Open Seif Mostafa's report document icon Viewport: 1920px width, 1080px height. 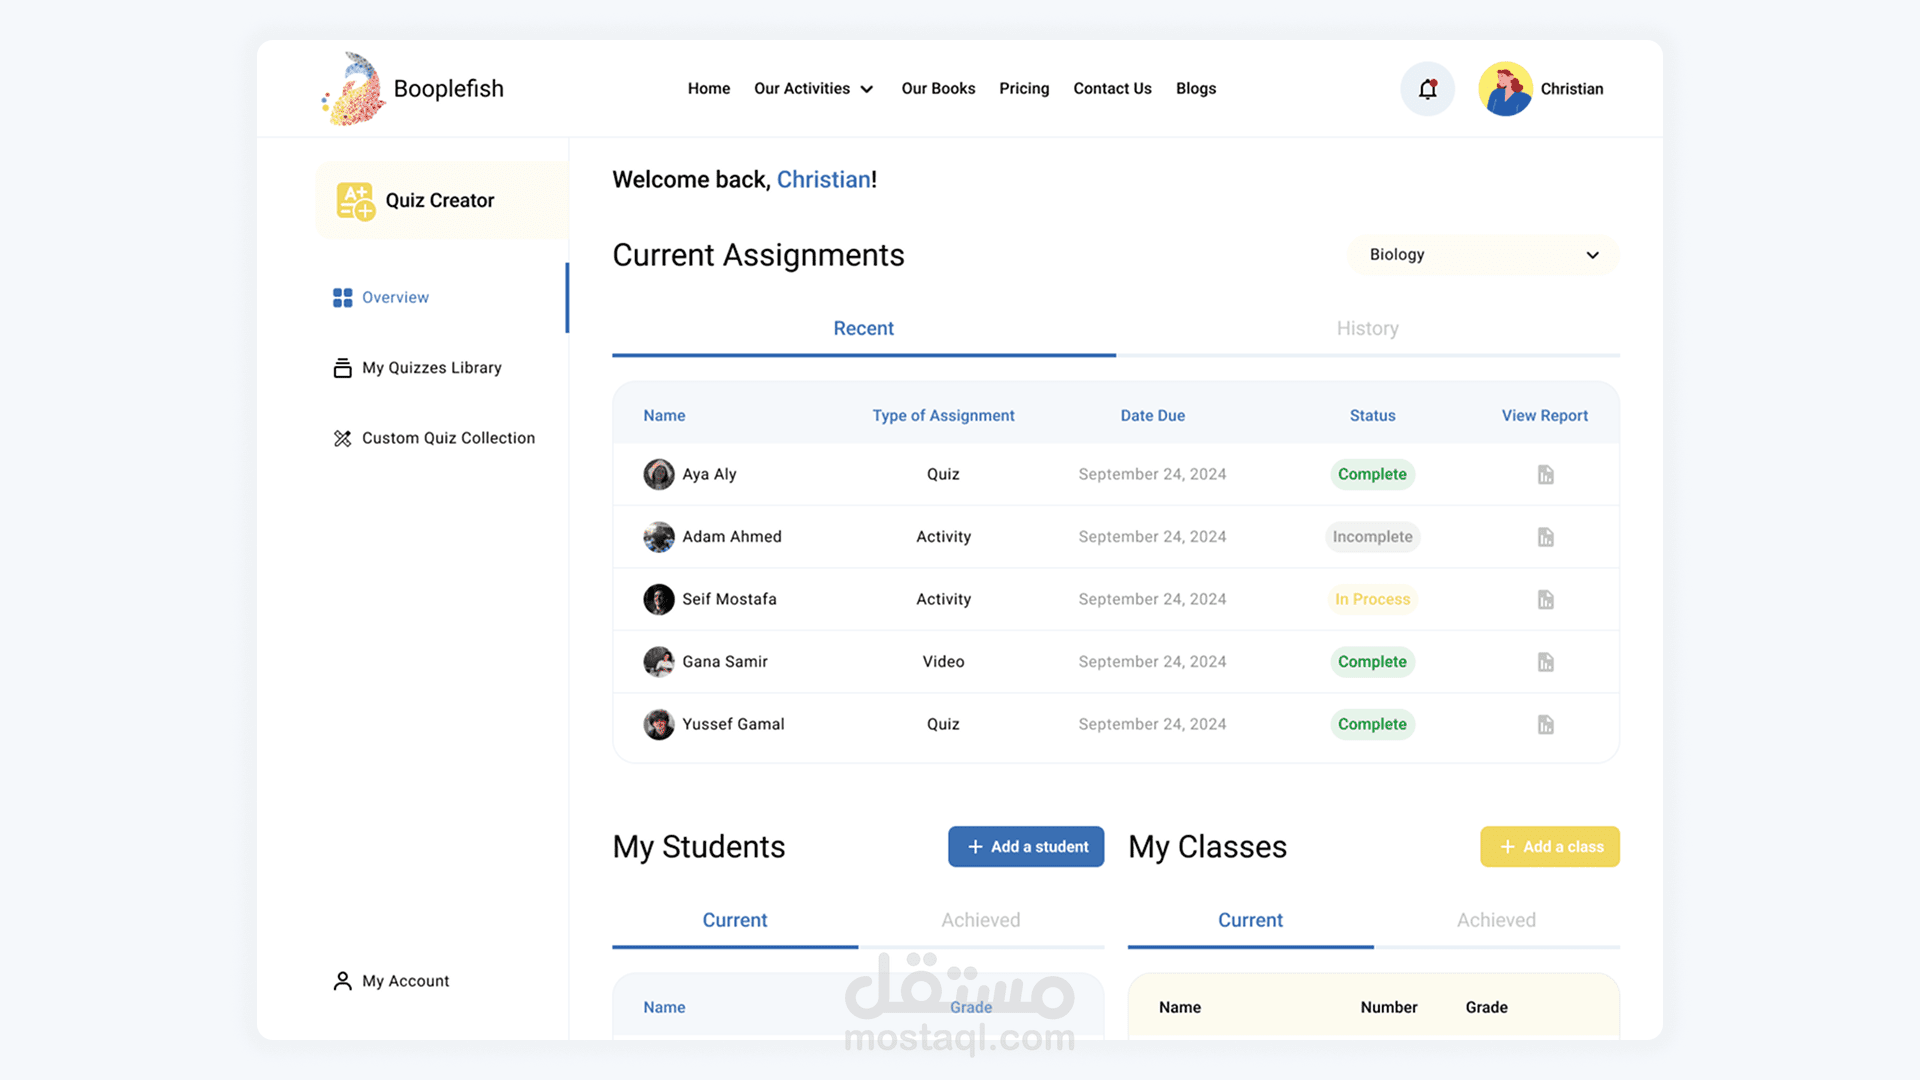click(1545, 599)
